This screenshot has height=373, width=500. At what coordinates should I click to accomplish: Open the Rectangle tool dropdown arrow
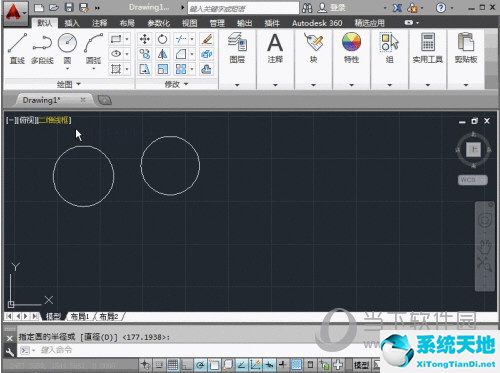[x=127, y=39]
